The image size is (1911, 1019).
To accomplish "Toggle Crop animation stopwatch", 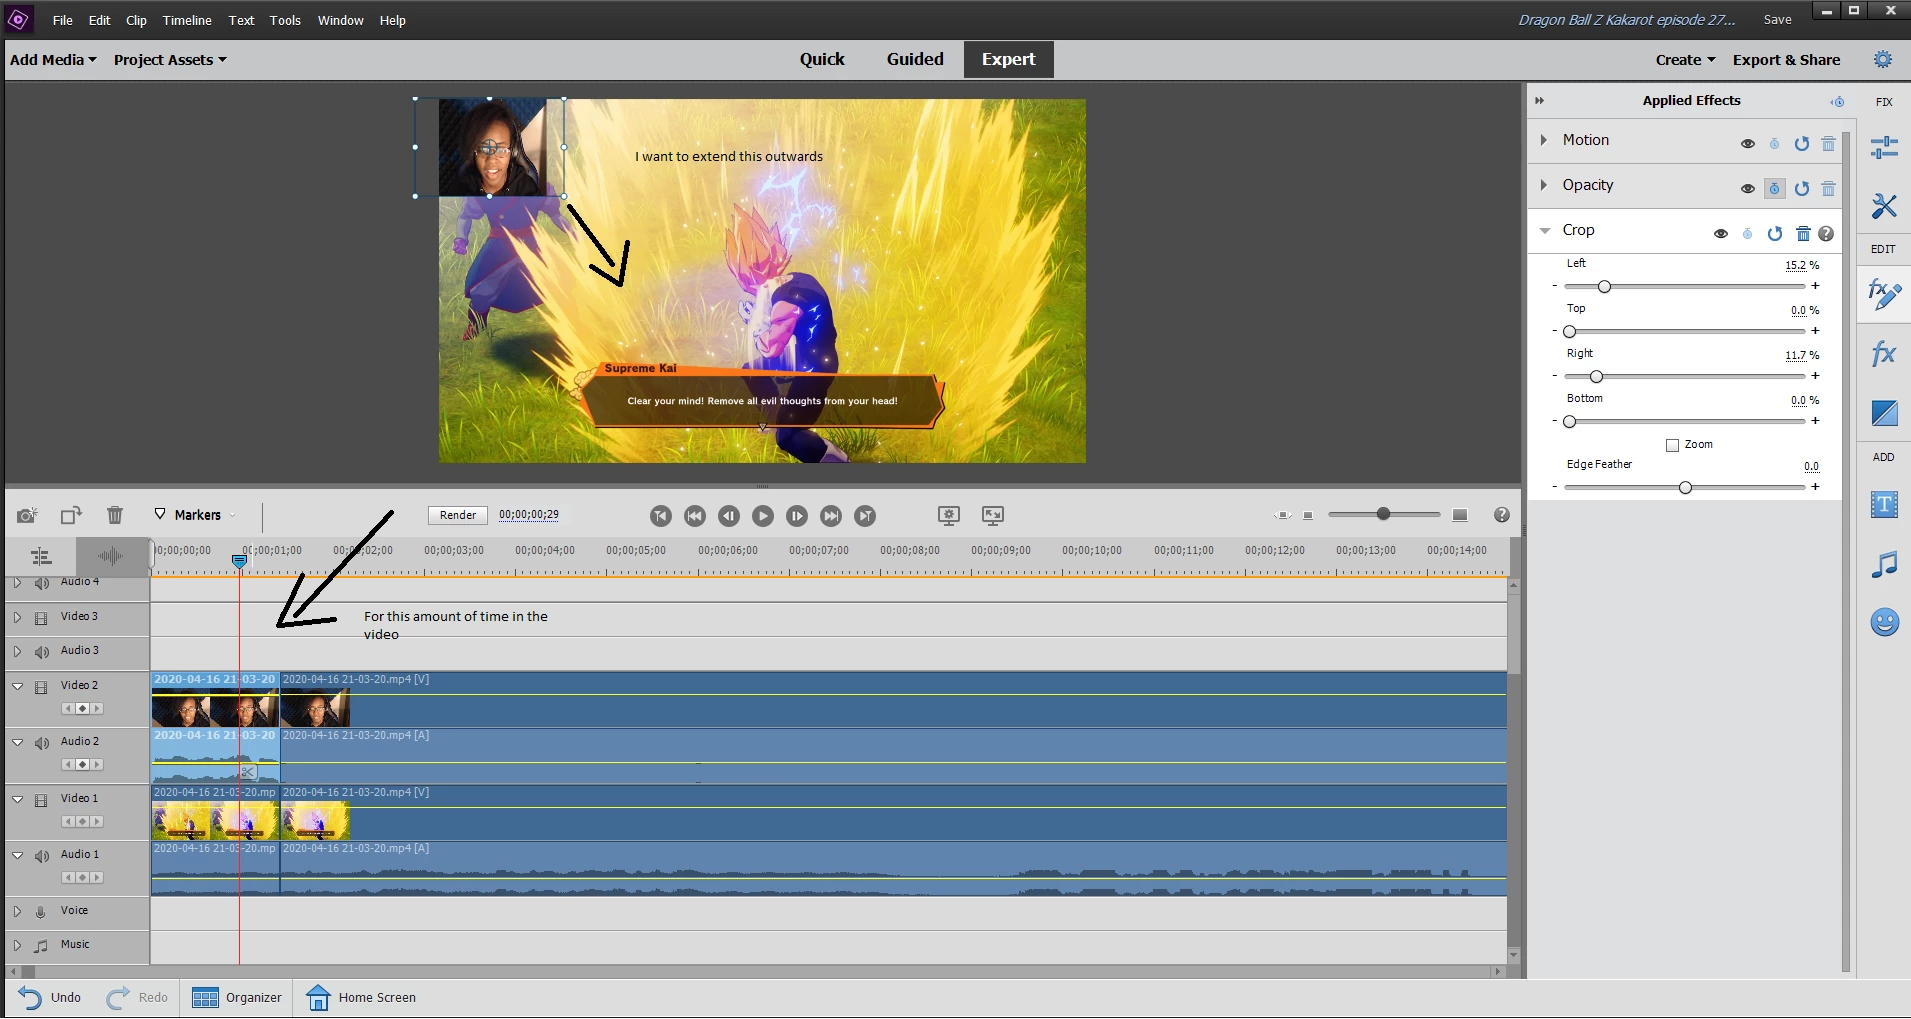I will 1748,234.
